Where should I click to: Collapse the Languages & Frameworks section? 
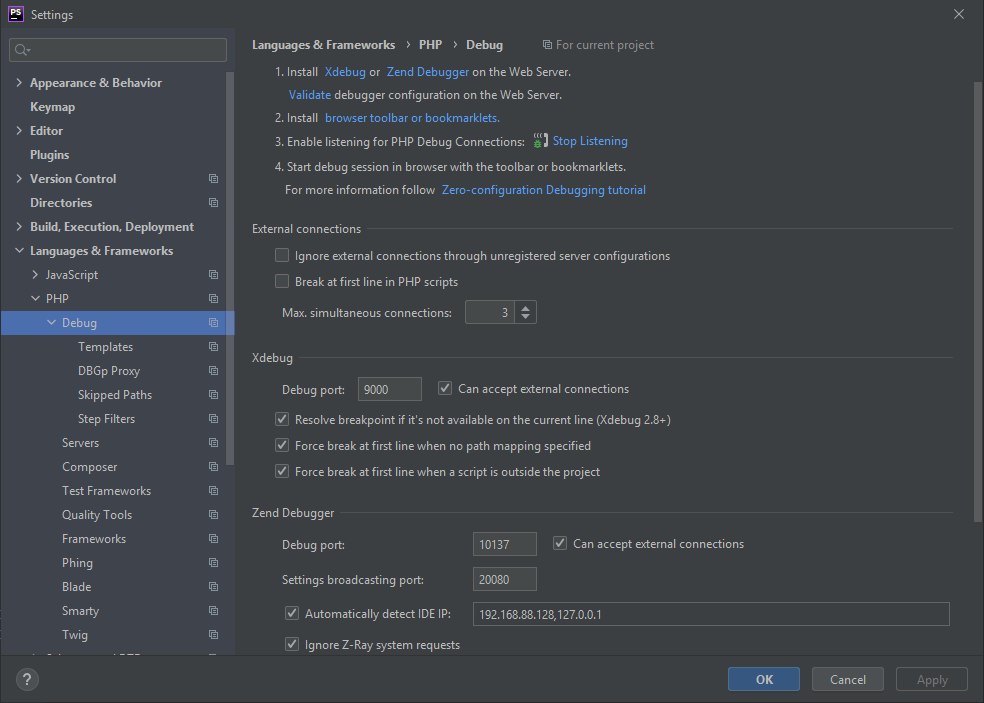[x=19, y=250]
